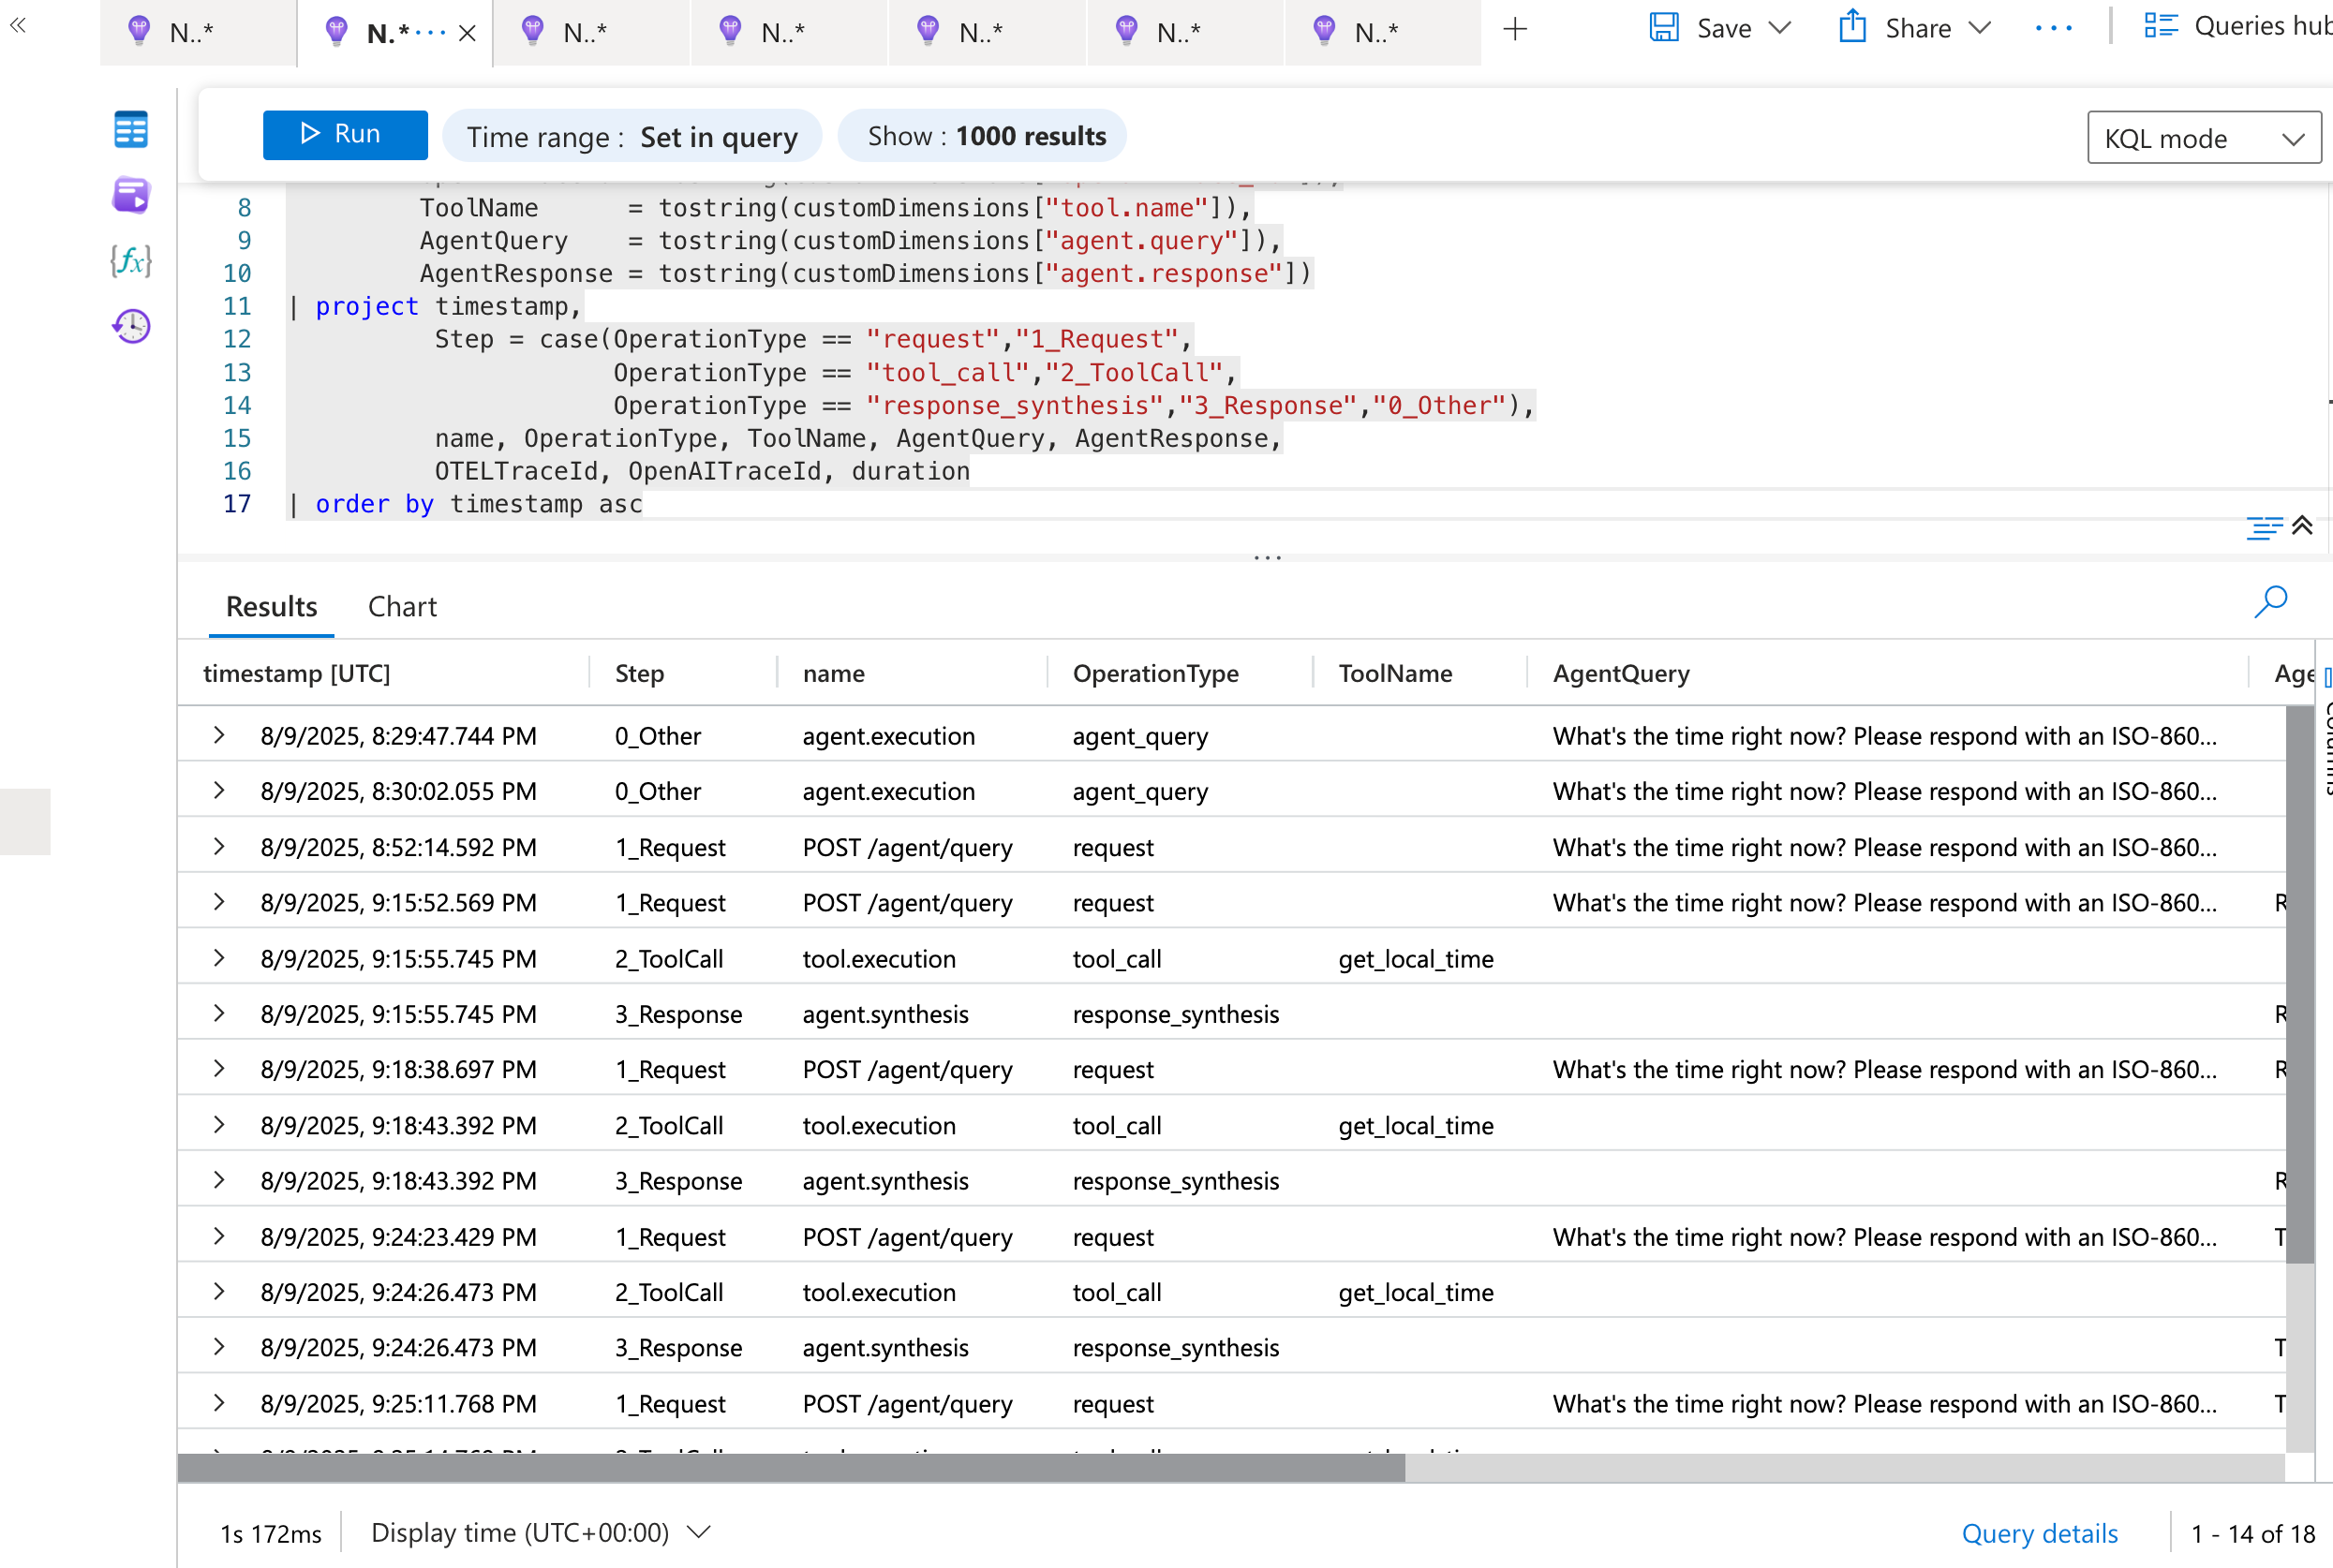The width and height of the screenshot is (2333, 1568).
Task: Open the Query history clock icon
Action: [131, 326]
